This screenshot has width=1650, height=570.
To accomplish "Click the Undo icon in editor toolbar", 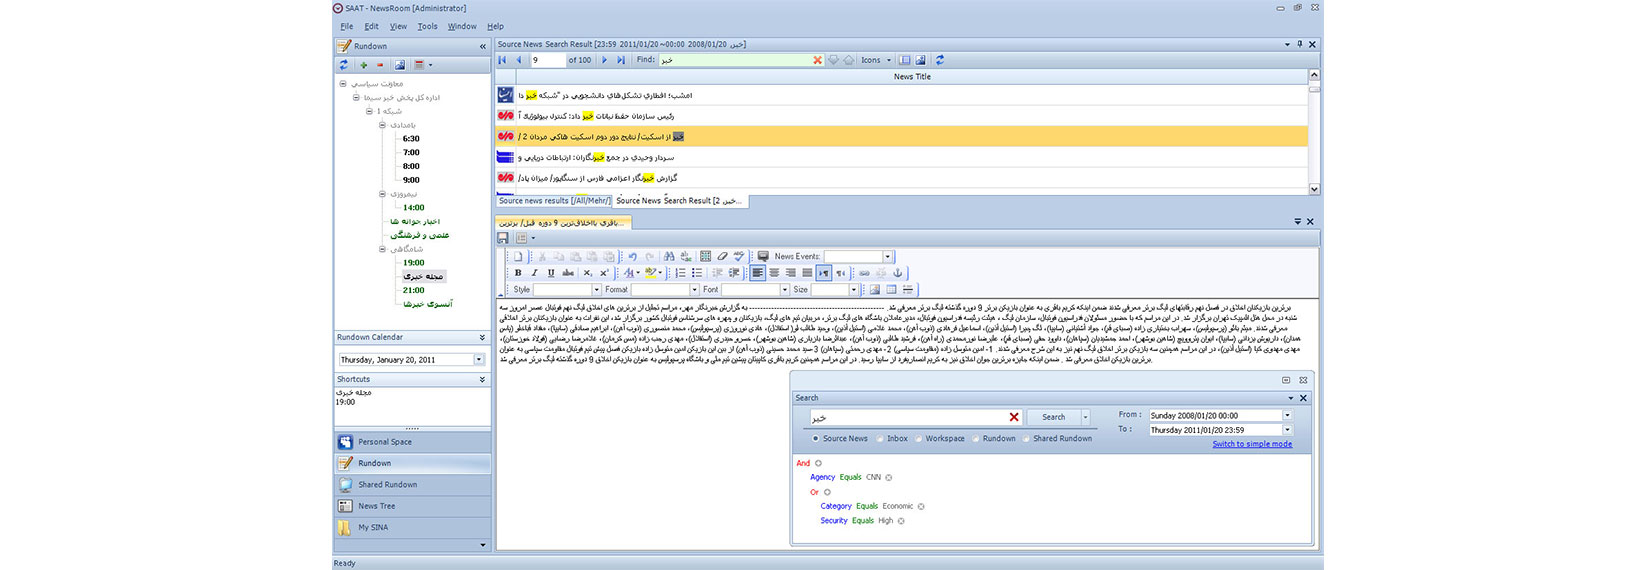I will click(632, 257).
